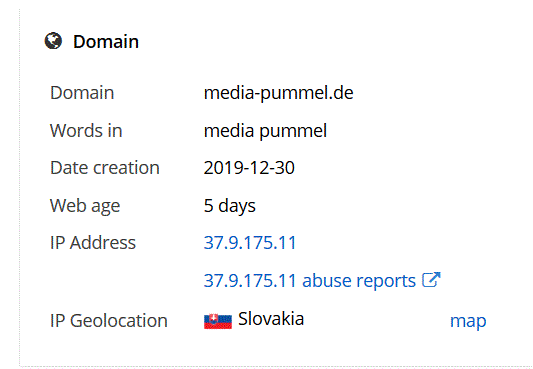Click the Web age label

(85, 206)
